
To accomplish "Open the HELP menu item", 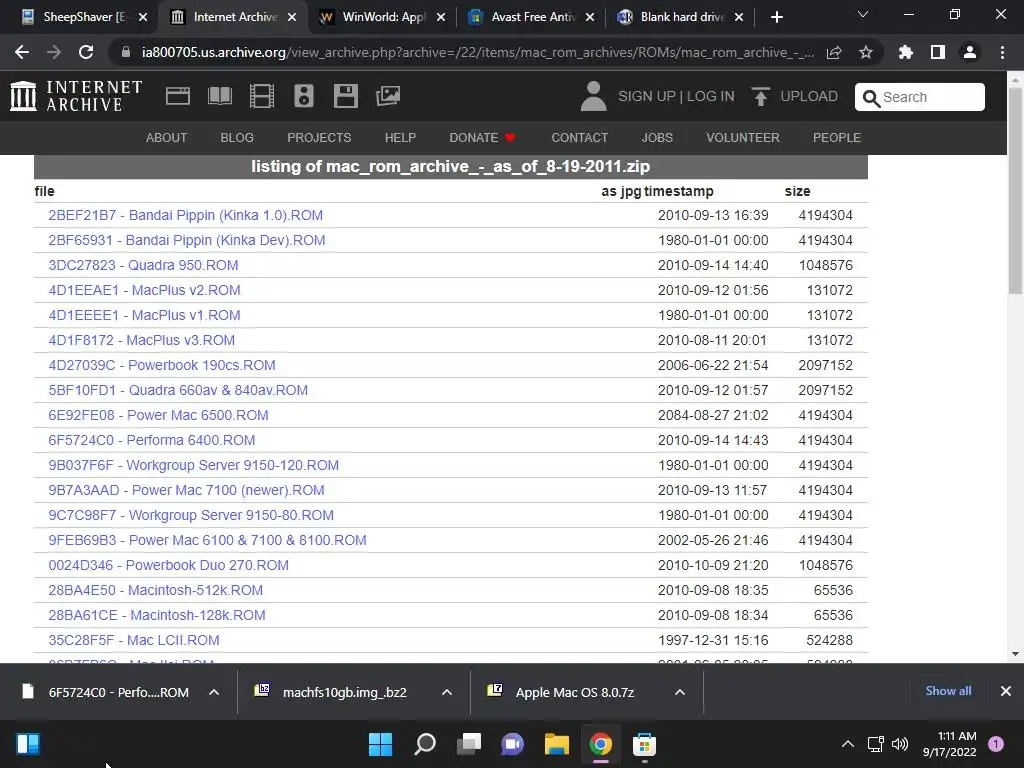I will coord(400,138).
